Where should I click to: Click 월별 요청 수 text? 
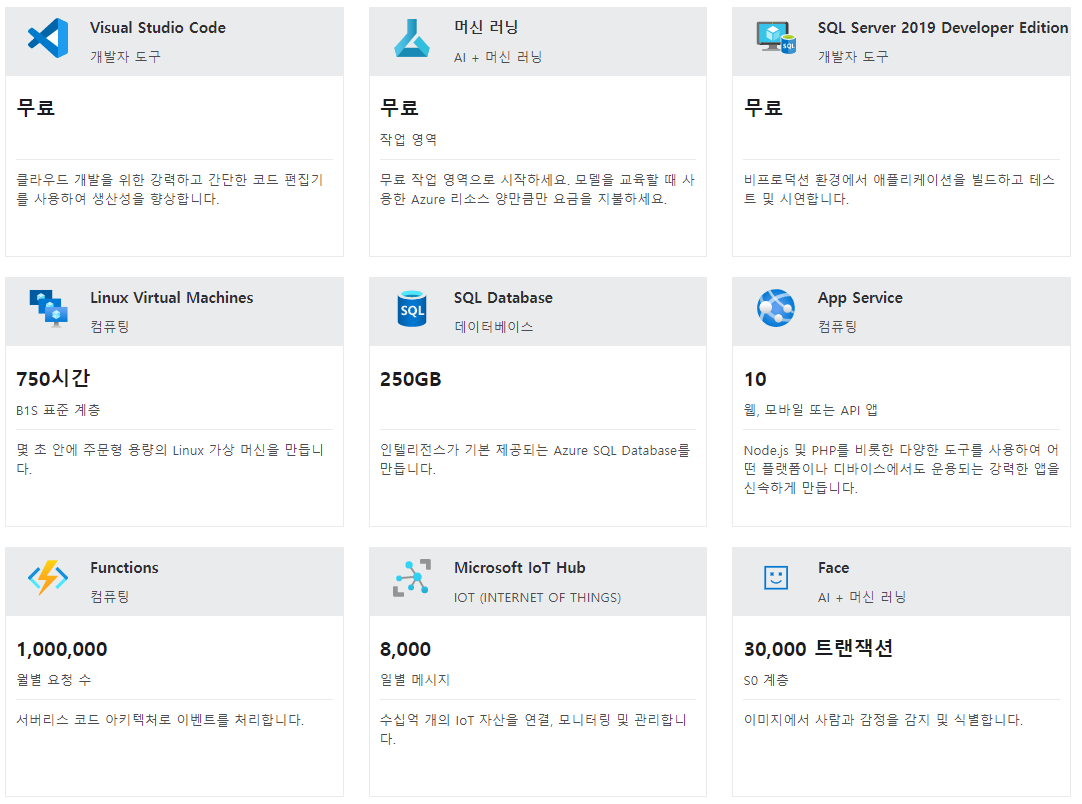point(54,680)
